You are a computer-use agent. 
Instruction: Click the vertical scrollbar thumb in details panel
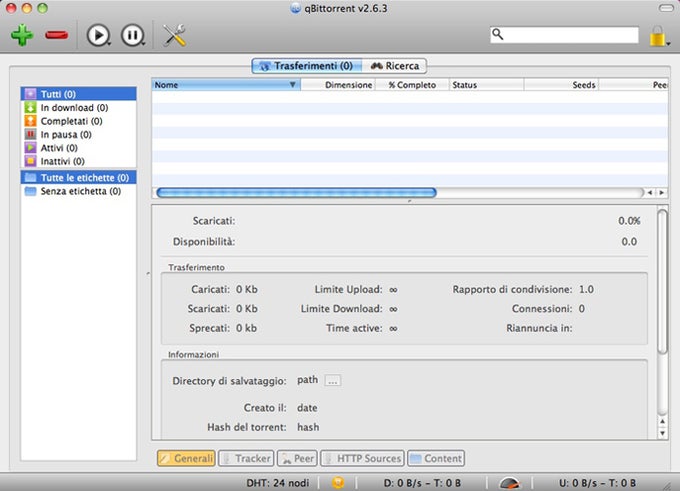(x=662, y=282)
